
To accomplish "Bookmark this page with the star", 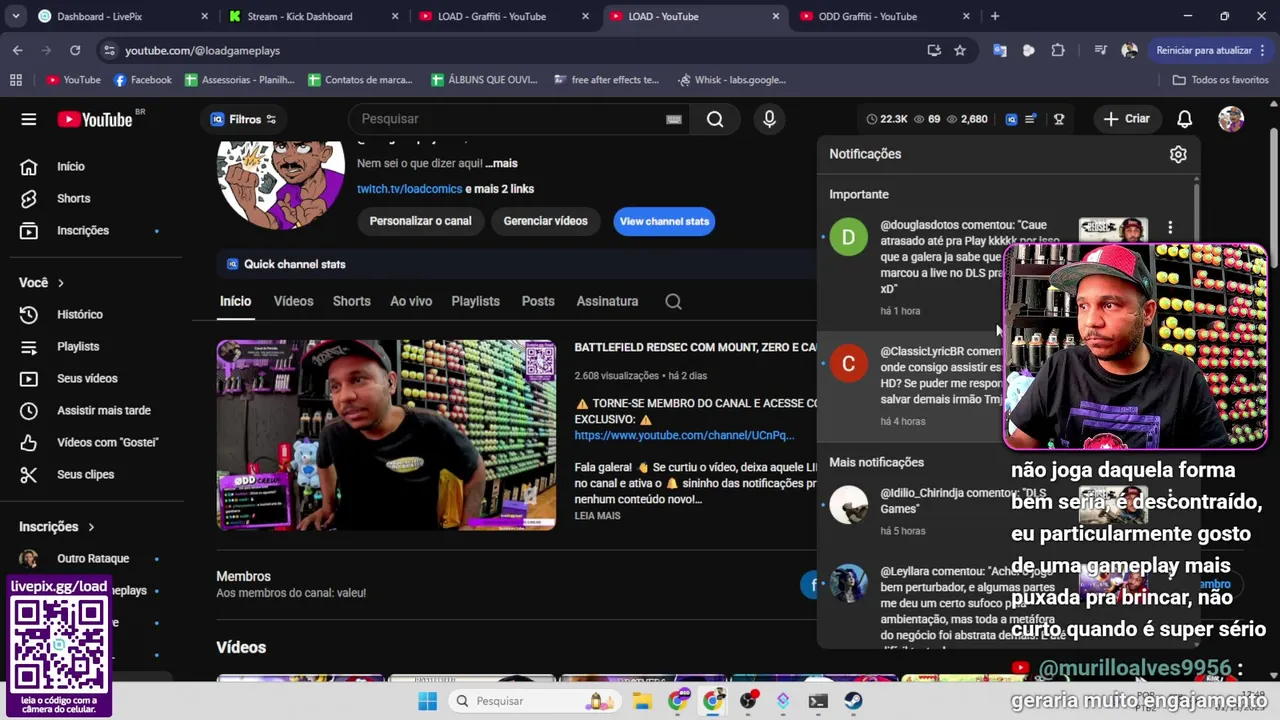I will coord(960,50).
